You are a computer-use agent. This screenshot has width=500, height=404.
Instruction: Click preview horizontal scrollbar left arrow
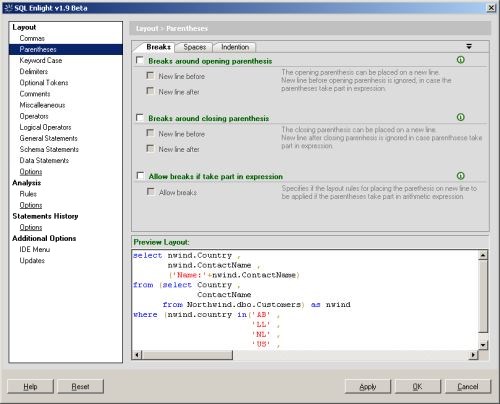[x=137, y=355]
